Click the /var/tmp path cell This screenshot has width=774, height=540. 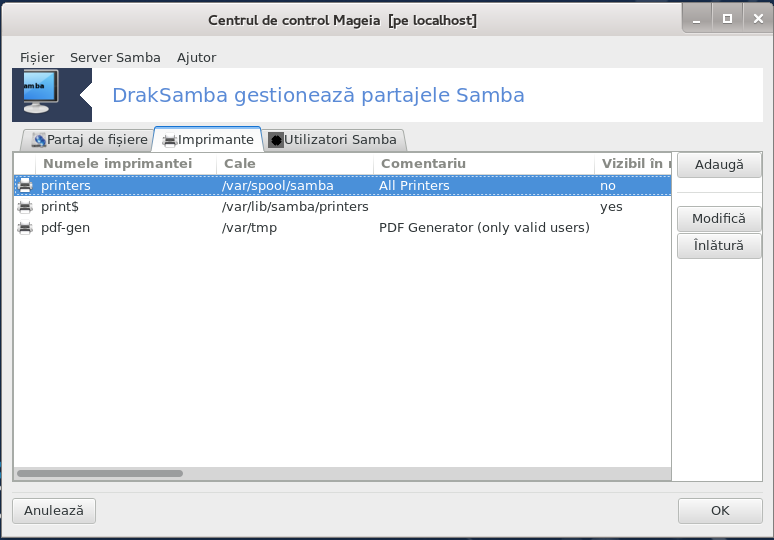coord(249,228)
